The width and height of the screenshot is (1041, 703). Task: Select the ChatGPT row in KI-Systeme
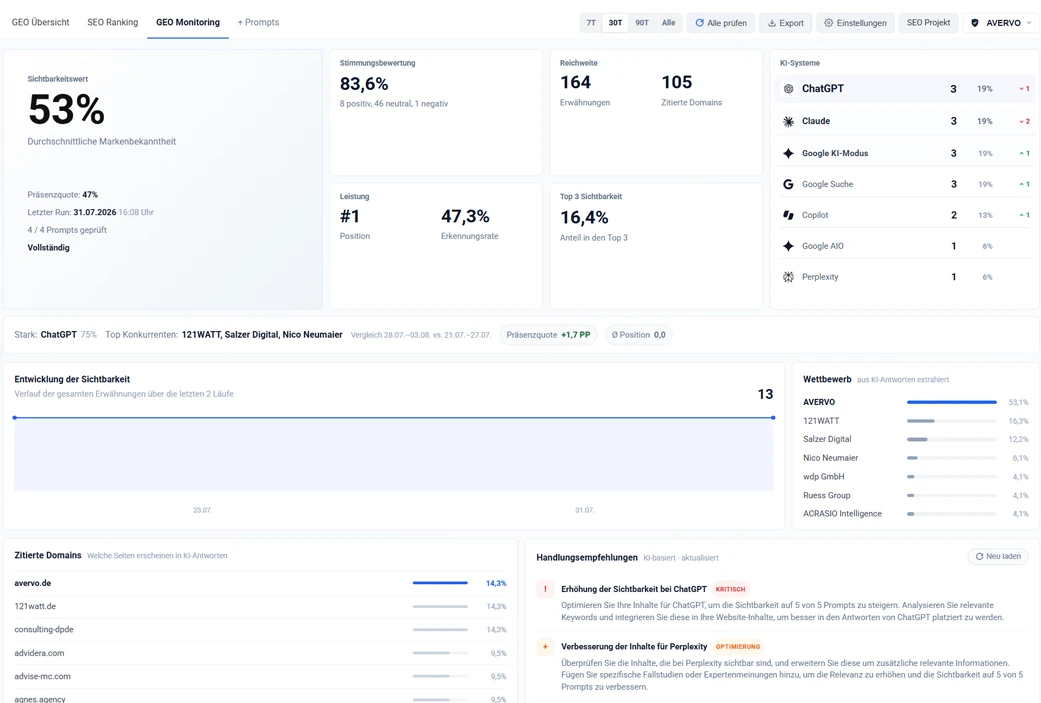(905, 89)
